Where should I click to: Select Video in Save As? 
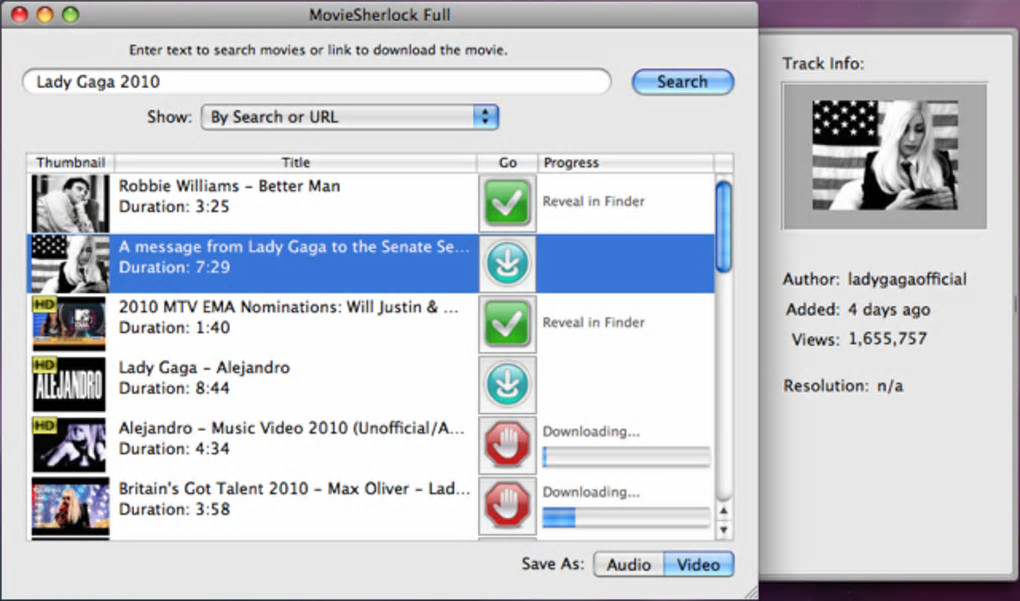[x=699, y=565]
